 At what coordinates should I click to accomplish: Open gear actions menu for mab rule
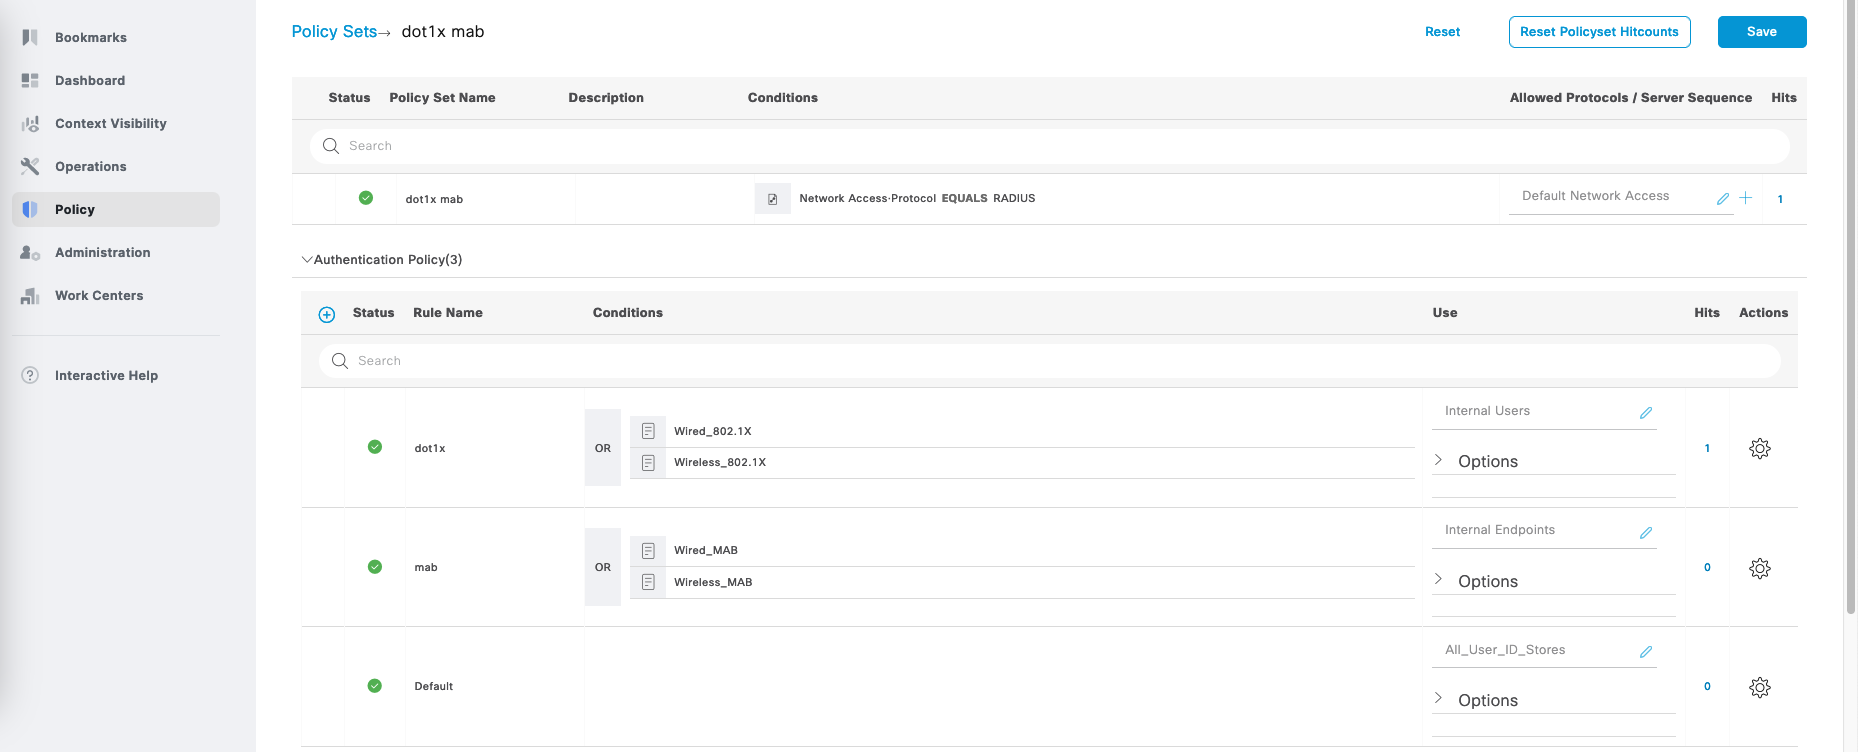click(x=1760, y=569)
